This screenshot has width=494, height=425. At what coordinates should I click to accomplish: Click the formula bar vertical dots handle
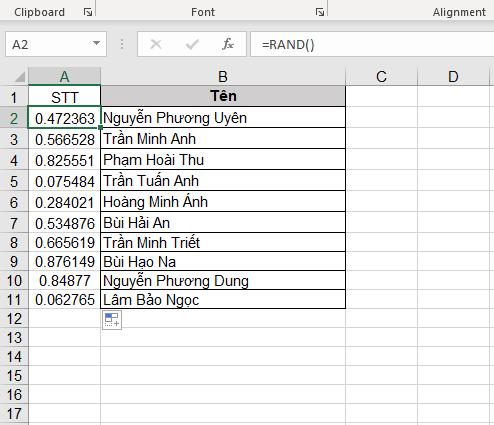(x=122, y=44)
